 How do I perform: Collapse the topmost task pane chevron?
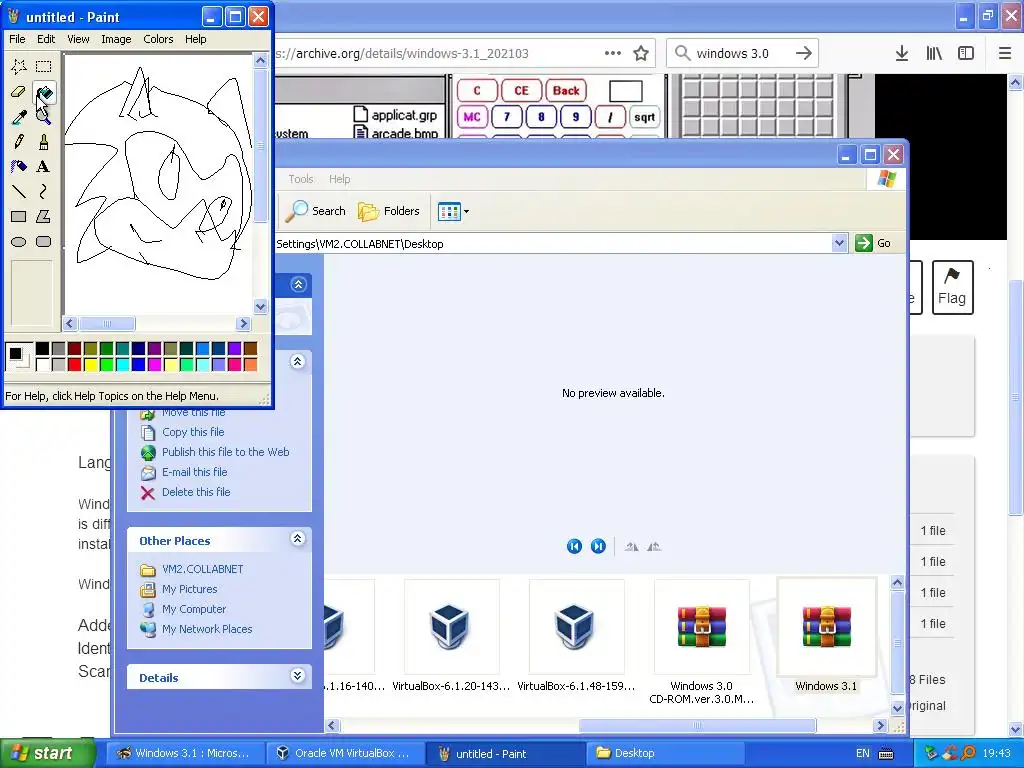[298, 285]
